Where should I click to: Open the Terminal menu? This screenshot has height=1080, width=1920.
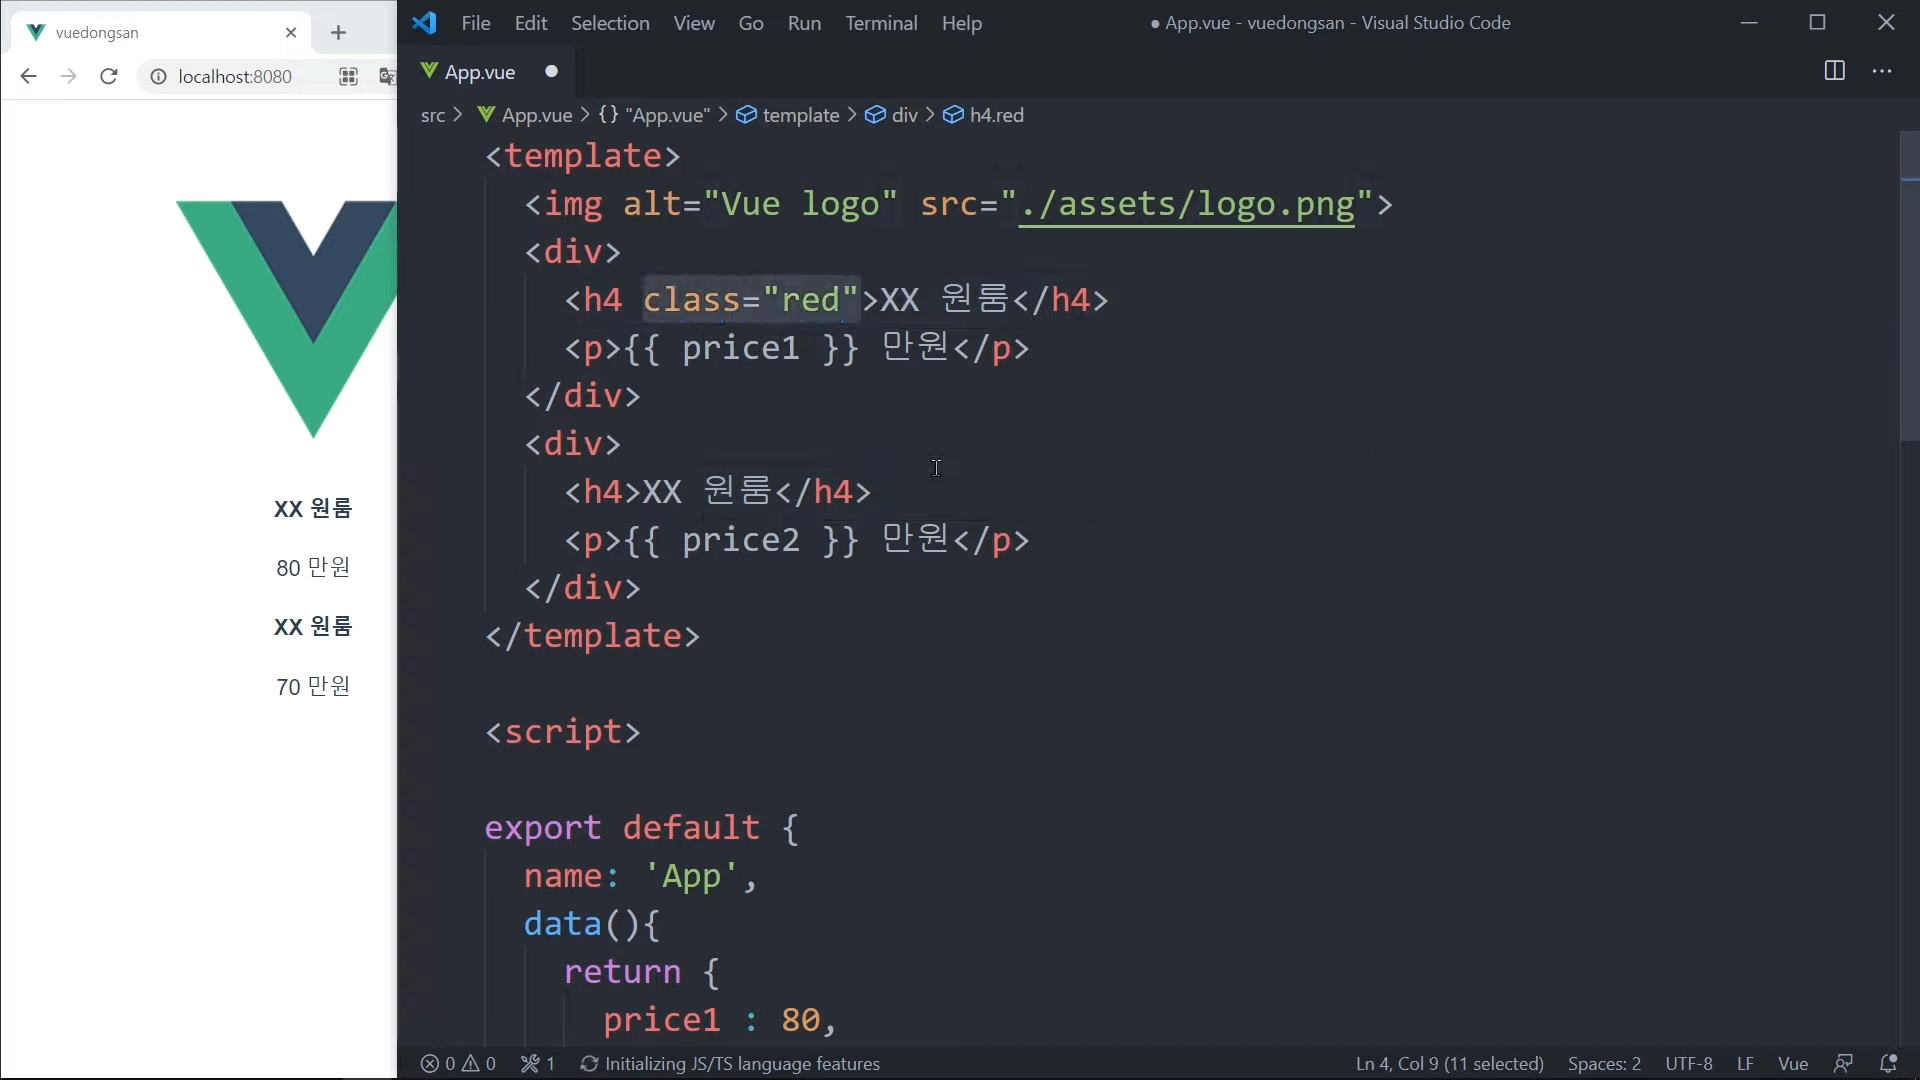coord(880,23)
